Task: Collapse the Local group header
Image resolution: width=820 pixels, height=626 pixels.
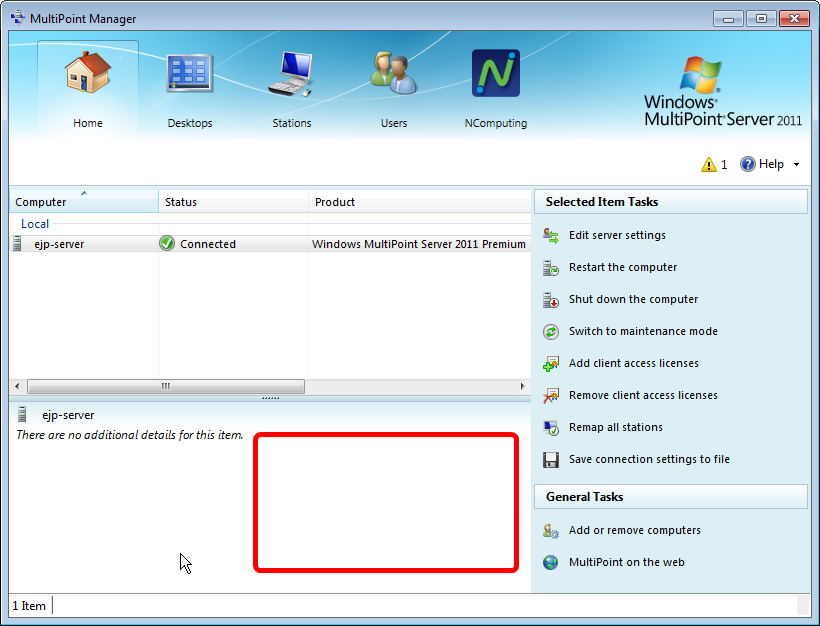Action: [35, 223]
